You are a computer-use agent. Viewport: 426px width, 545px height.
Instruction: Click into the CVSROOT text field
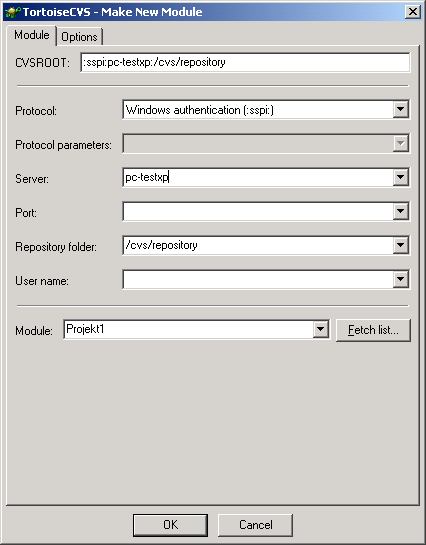(245, 63)
